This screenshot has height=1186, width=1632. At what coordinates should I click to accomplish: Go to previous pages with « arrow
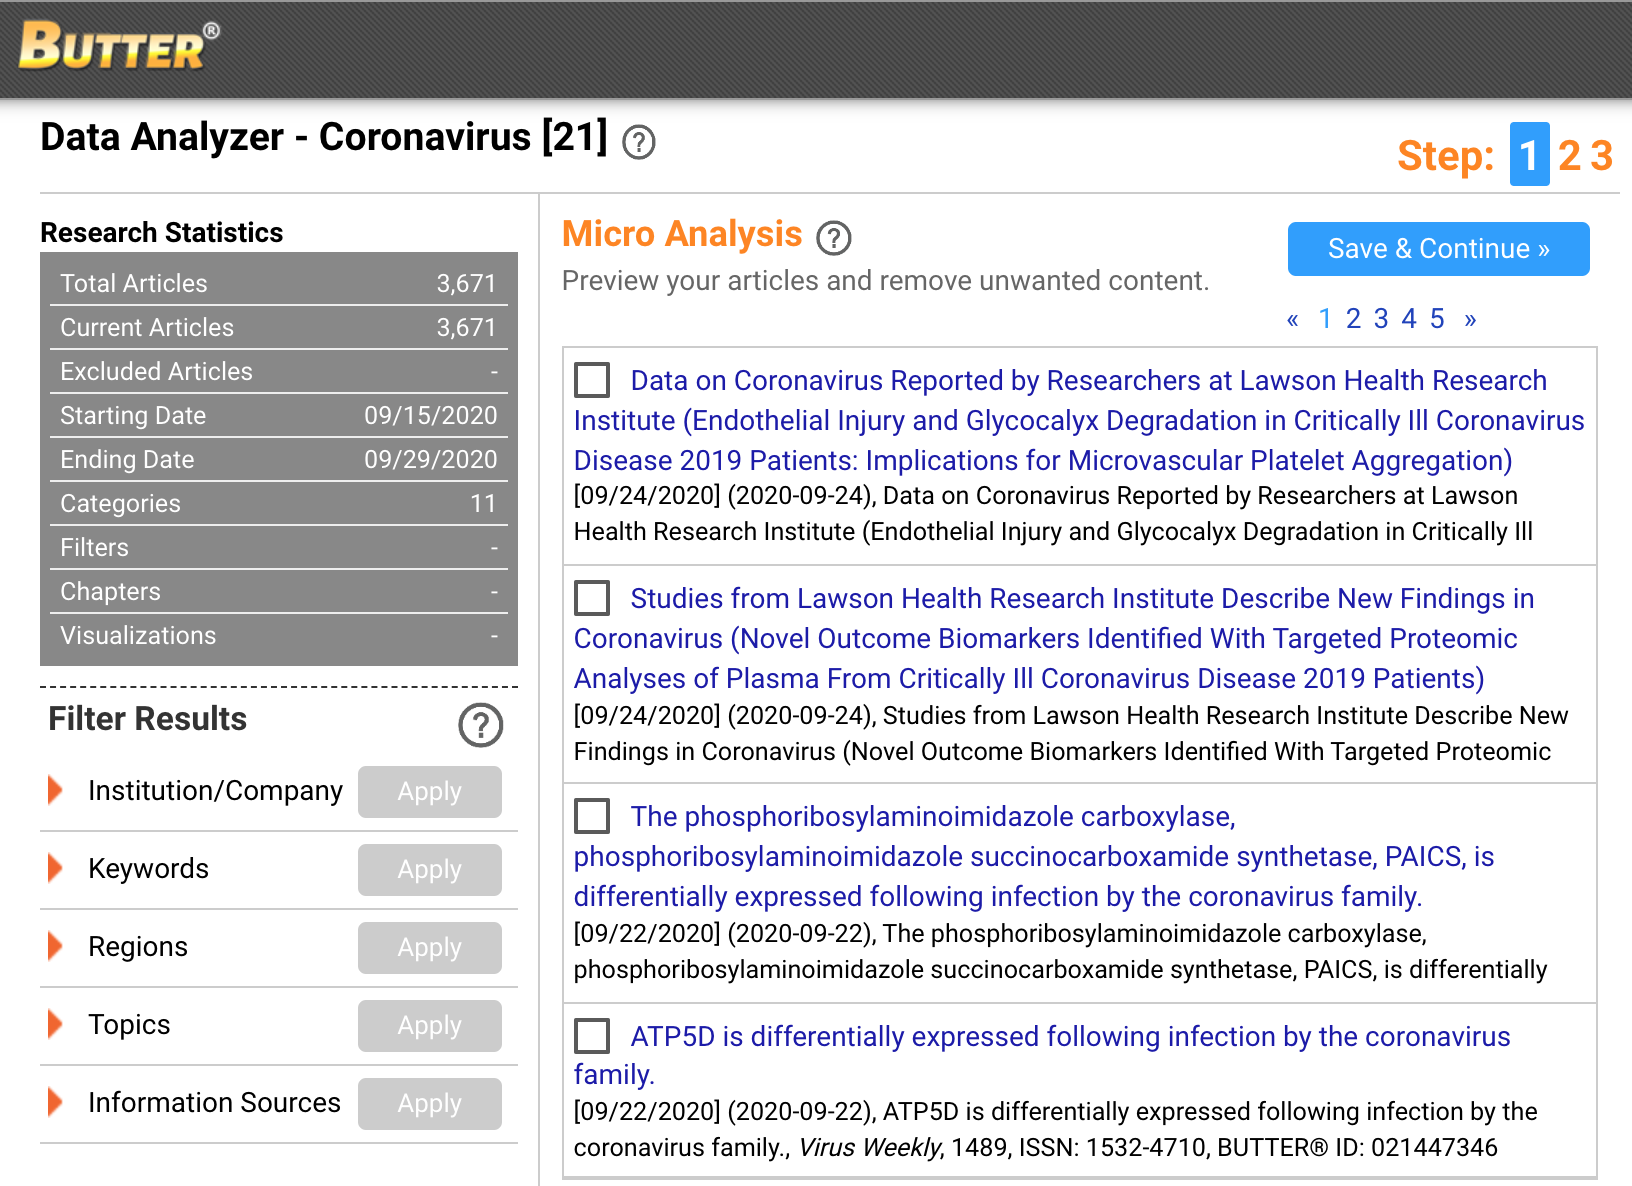click(x=1293, y=319)
